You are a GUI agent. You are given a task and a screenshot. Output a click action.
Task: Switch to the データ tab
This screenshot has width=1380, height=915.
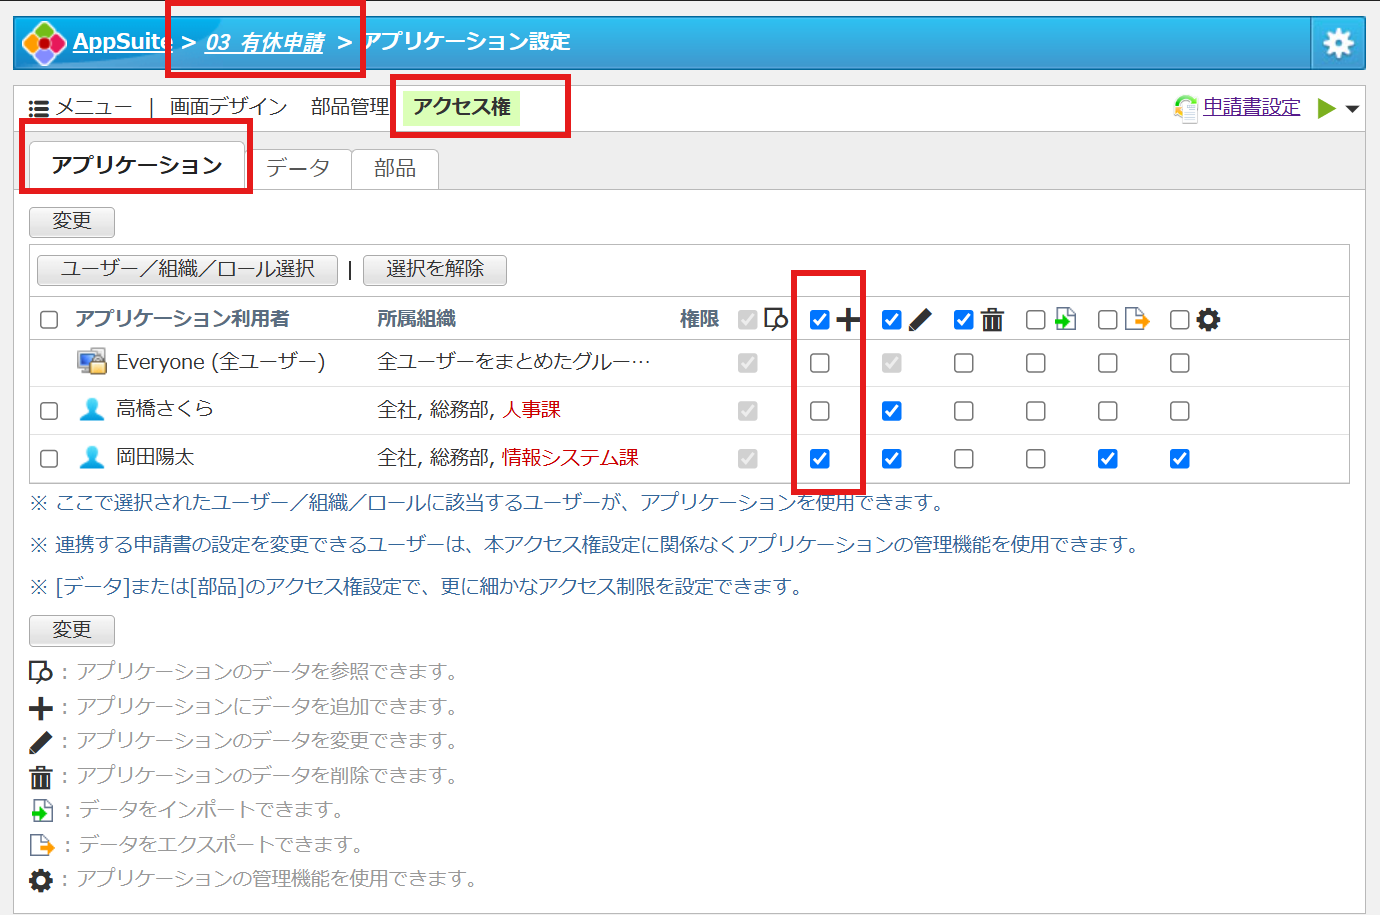(x=298, y=168)
